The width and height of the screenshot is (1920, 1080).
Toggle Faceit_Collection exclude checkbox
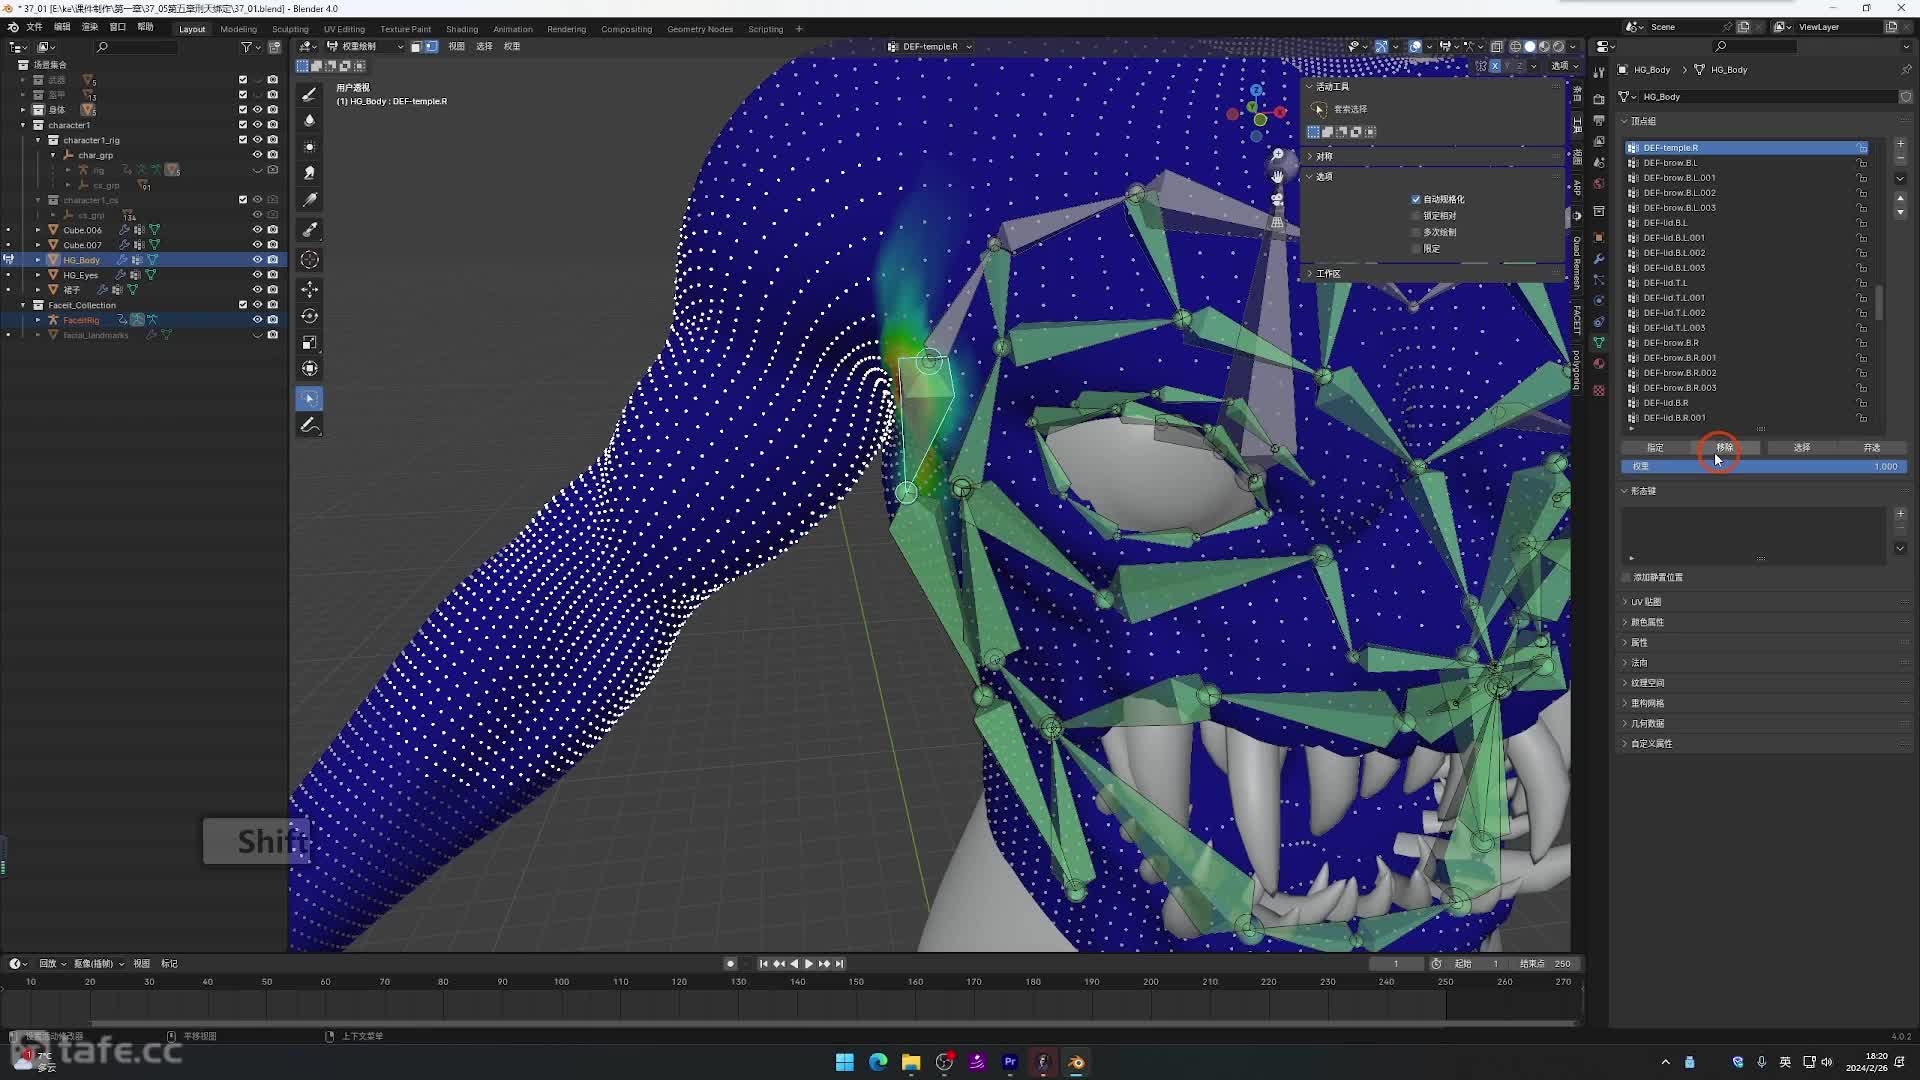tap(243, 305)
